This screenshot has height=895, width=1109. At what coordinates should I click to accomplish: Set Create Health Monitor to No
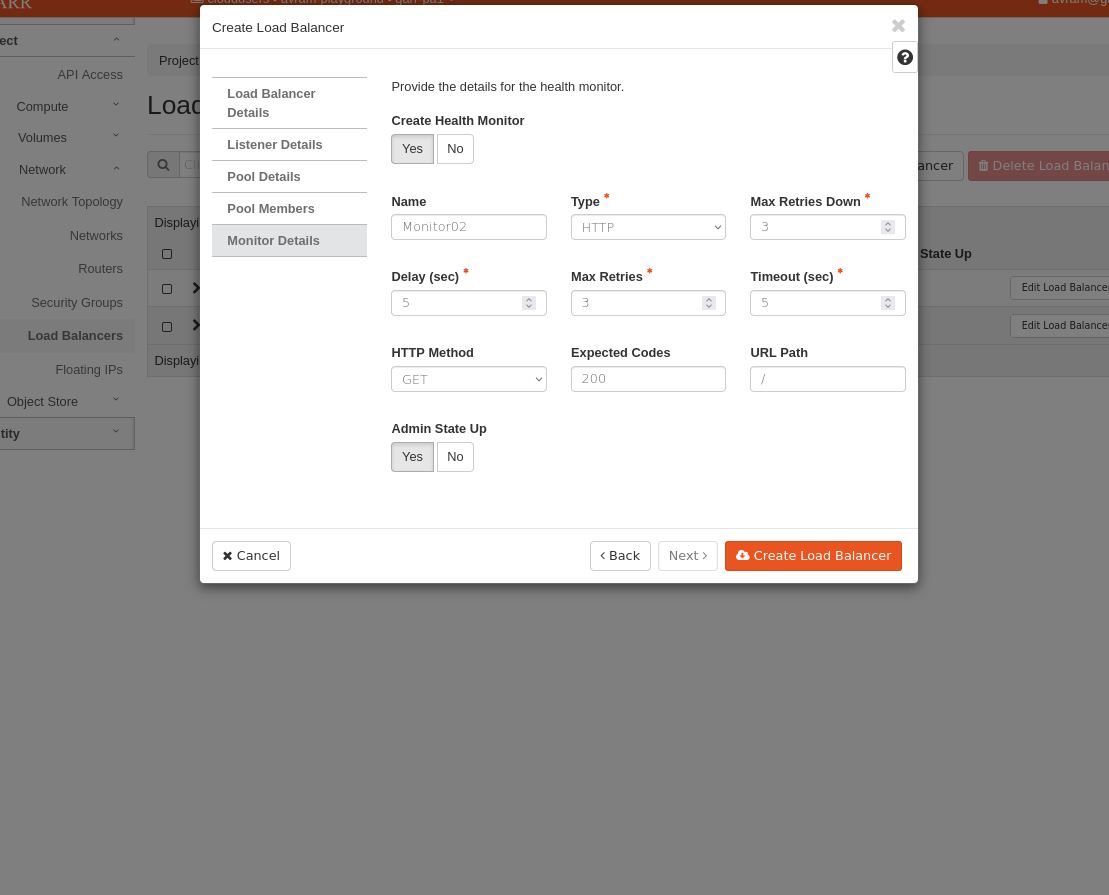(455, 149)
